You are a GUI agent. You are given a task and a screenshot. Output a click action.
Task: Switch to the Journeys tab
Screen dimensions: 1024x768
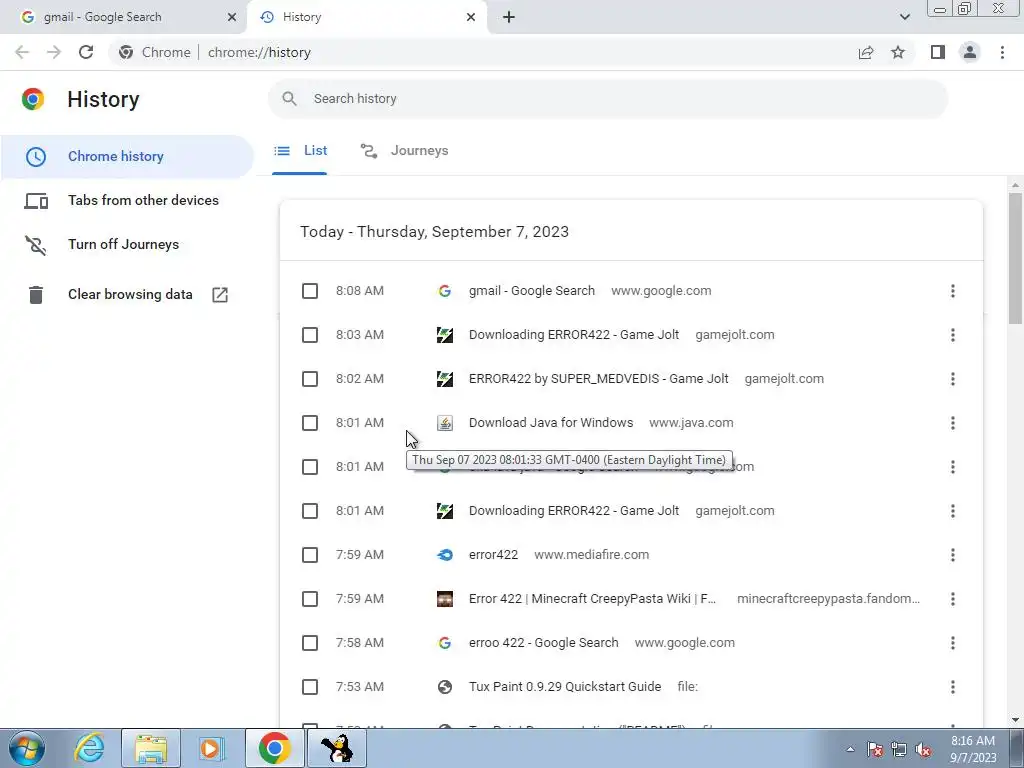[x=404, y=151]
